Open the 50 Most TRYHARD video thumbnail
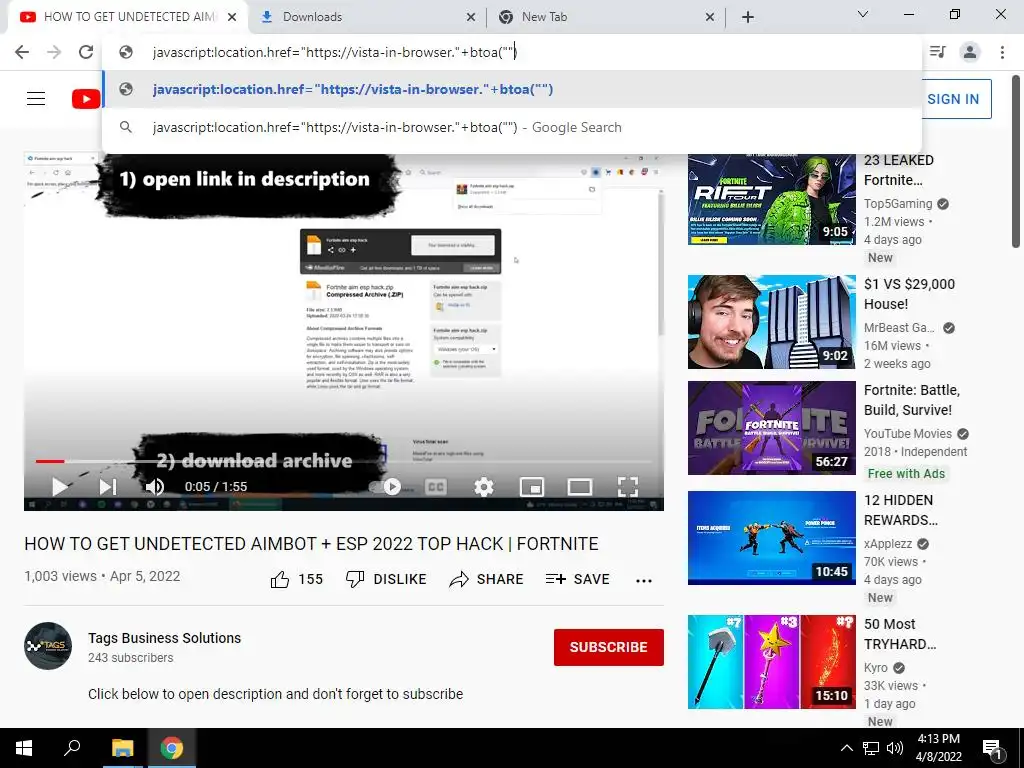 click(x=771, y=662)
